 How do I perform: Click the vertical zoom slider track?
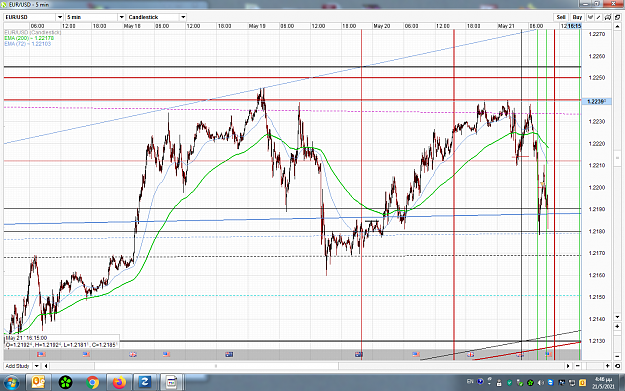pyautogui.click(x=617, y=341)
